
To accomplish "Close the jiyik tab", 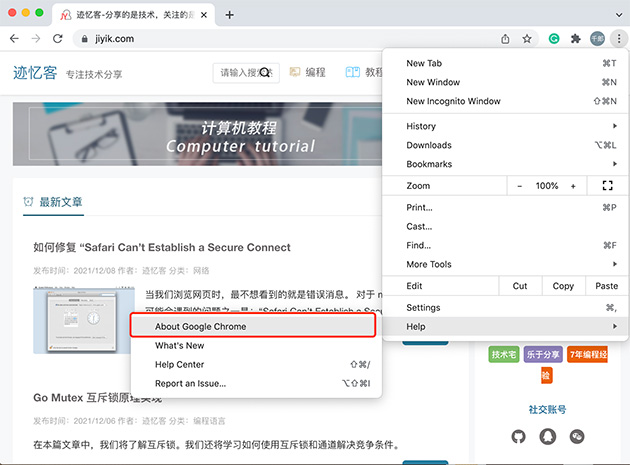I will point(204,15).
